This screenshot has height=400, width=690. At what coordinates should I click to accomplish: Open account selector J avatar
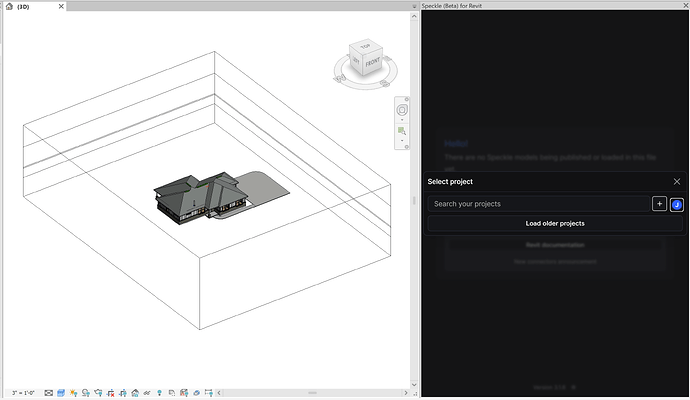[677, 205]
